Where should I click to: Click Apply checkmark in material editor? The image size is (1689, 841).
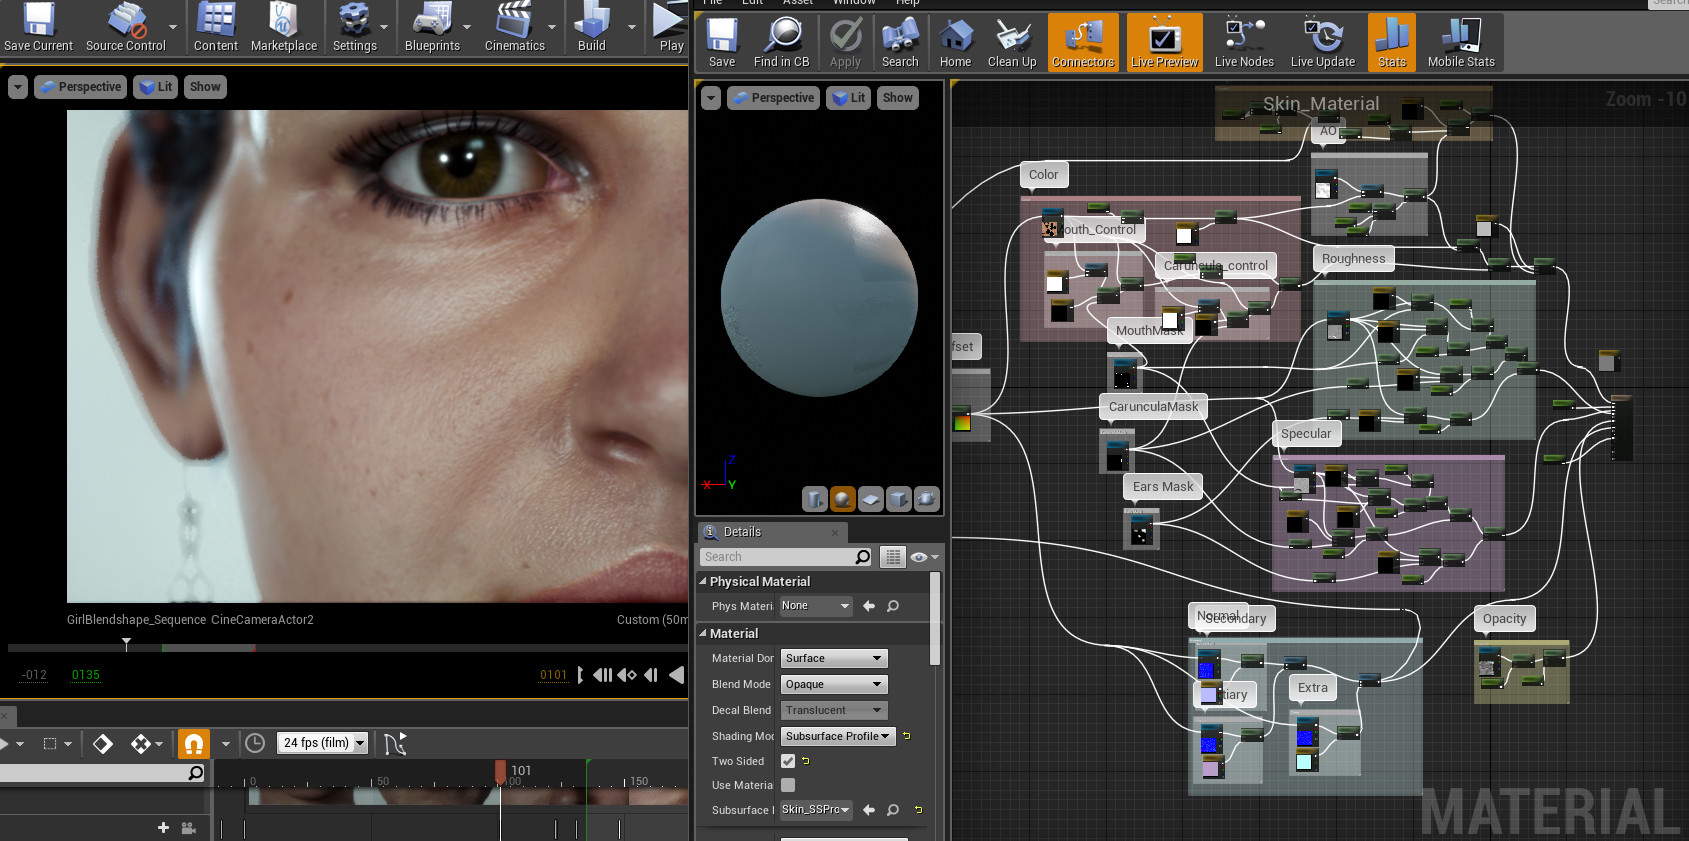845,43
